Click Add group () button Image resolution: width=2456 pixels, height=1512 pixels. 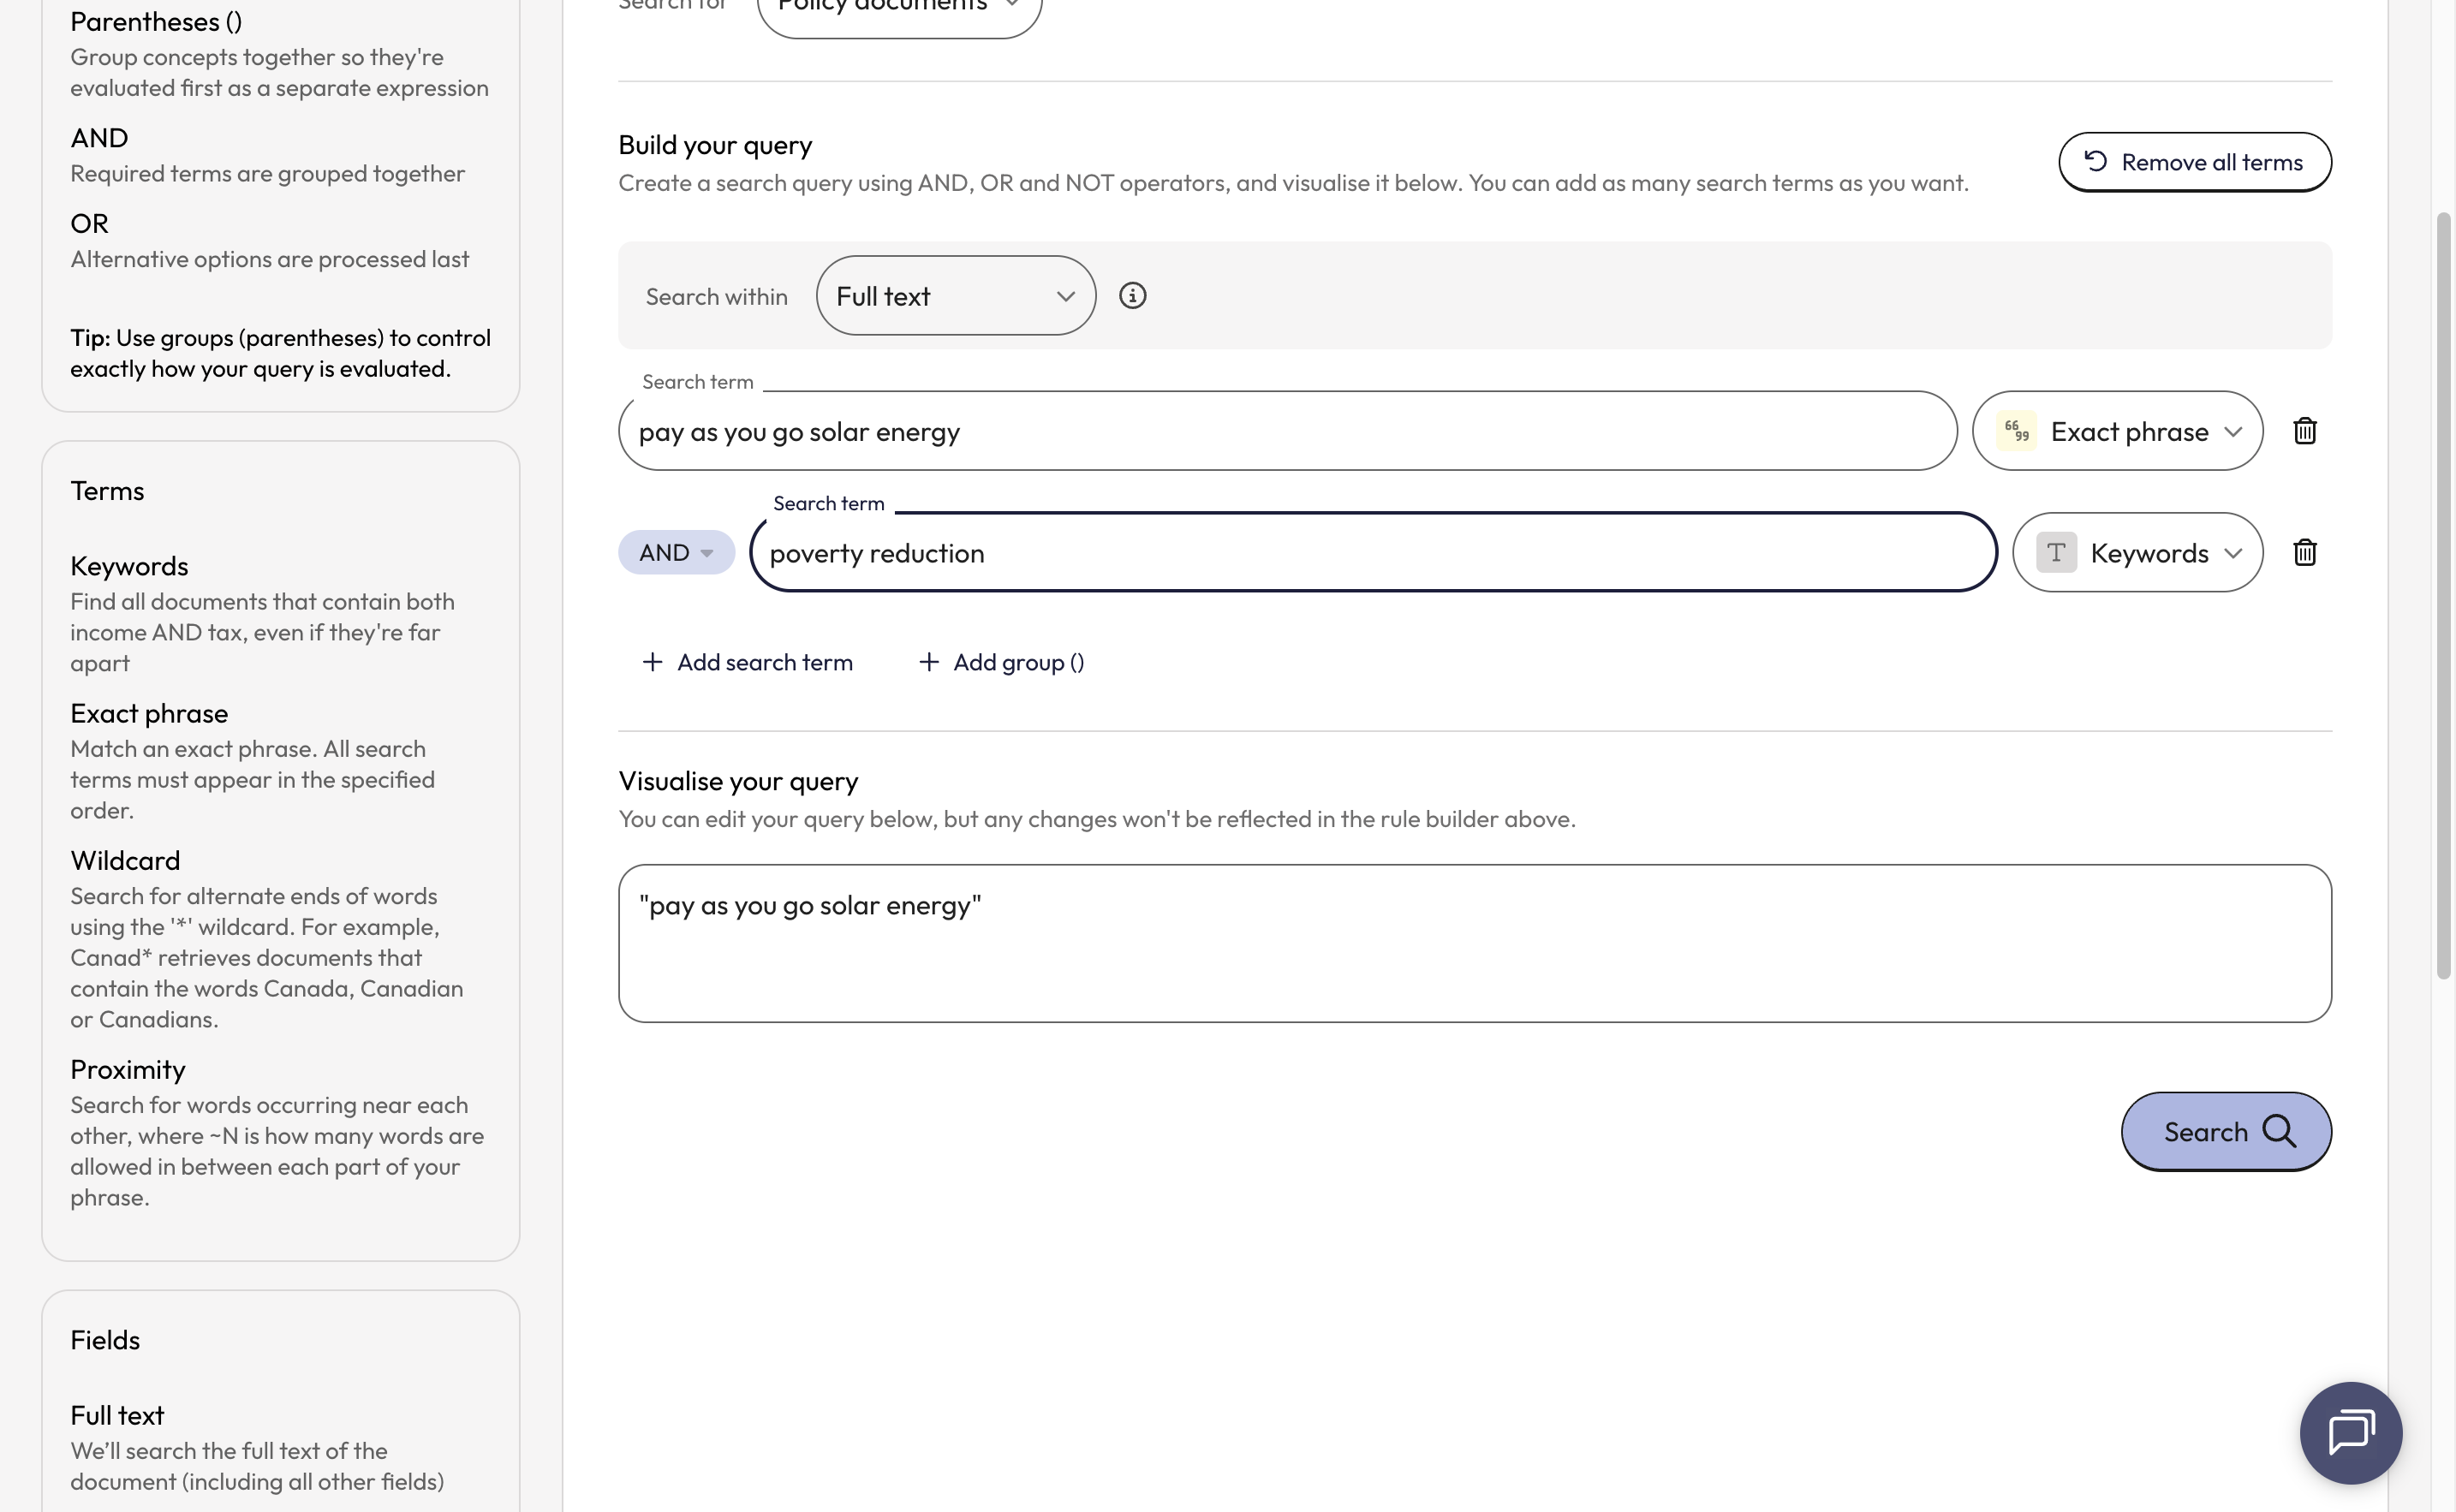[x=1001, y=662]
